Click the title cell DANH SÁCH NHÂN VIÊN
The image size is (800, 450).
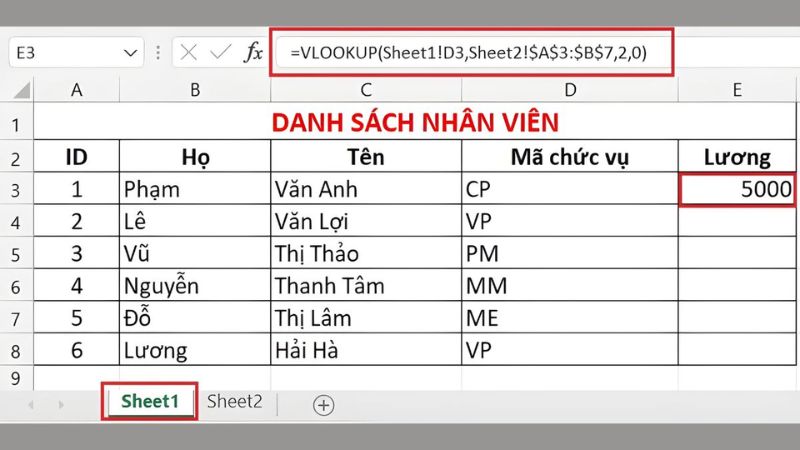click(415, 121)
